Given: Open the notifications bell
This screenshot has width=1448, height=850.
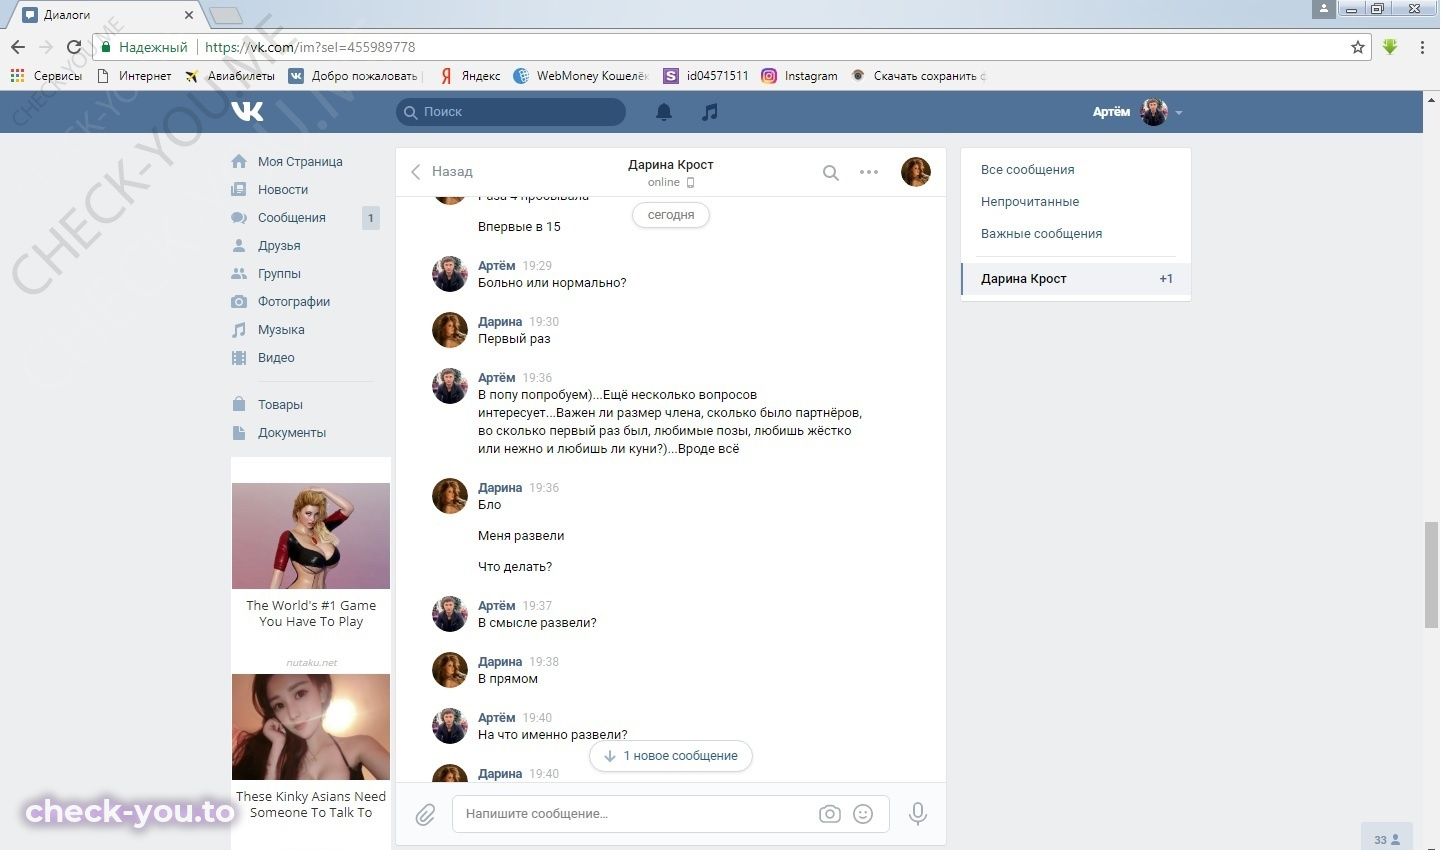Looking at the screenshot, I should [x=664, y=112].
